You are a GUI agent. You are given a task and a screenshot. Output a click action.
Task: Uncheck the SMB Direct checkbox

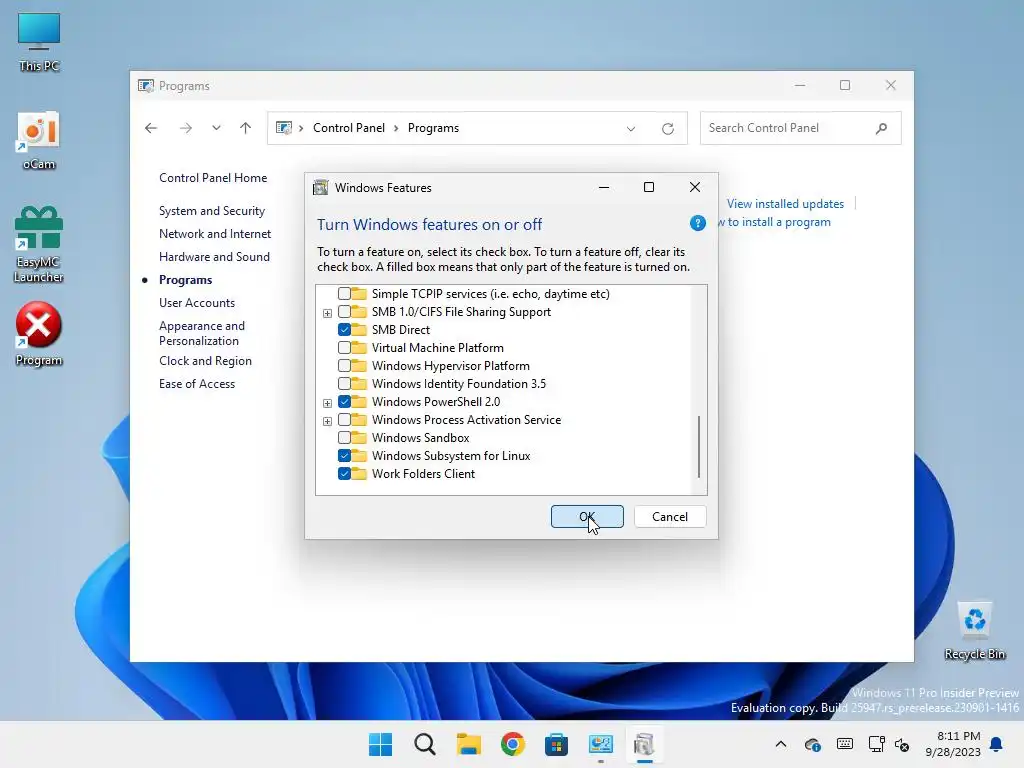pyautogui.click(x=344, y=330)
